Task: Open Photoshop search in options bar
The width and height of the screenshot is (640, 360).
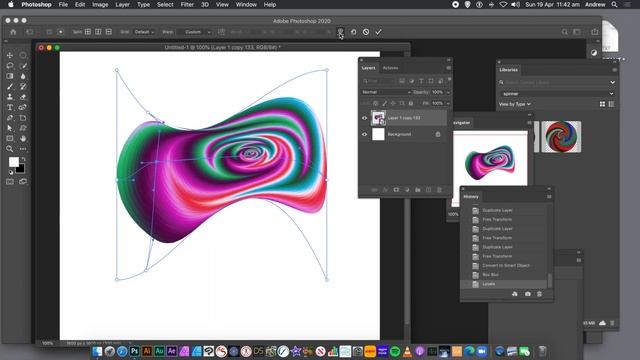Action: coord(564,32)
